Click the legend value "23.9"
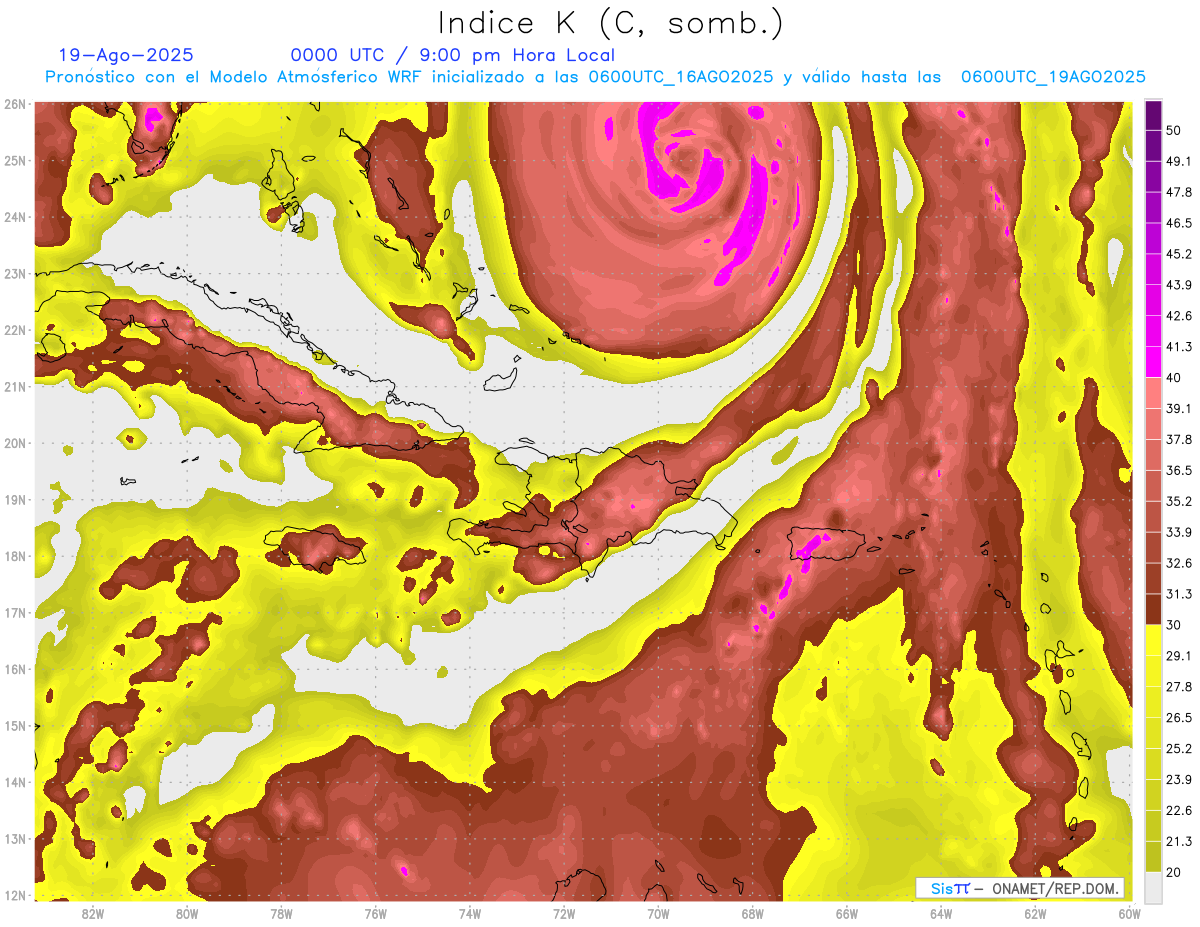This screenshot has width=1200, height=927. click(1179, 779)
